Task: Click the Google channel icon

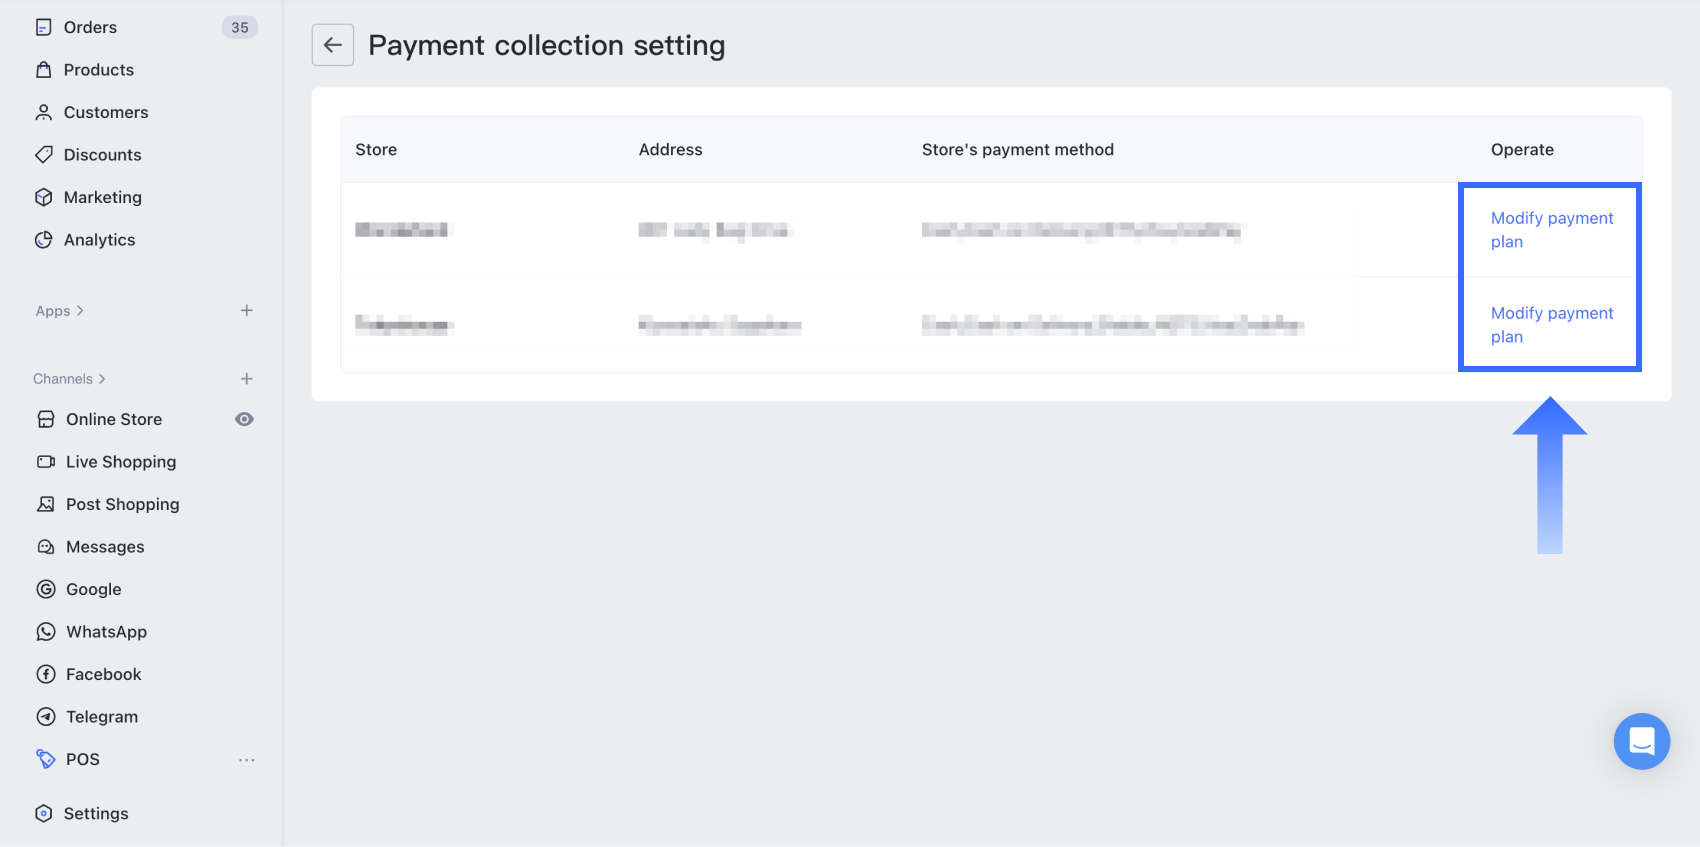Action: click(46, 589)
